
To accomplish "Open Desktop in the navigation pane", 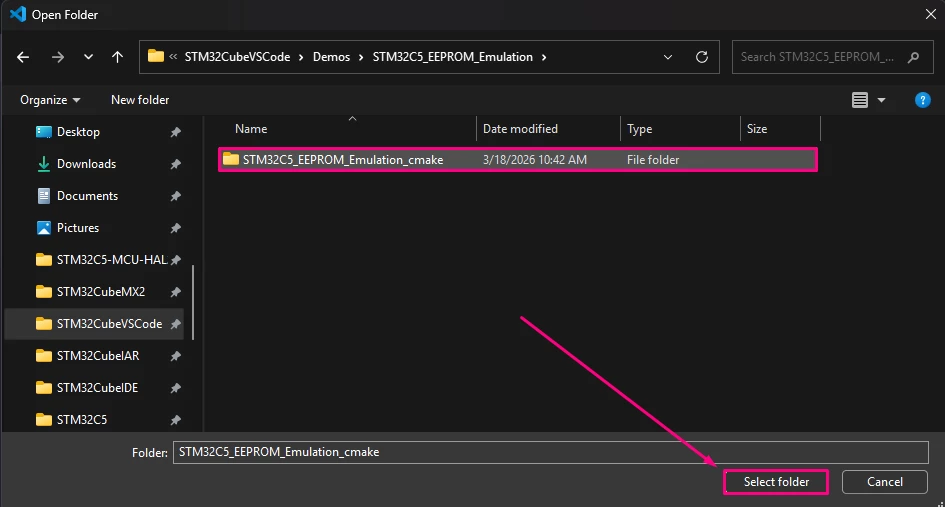I will coord(78,132).
